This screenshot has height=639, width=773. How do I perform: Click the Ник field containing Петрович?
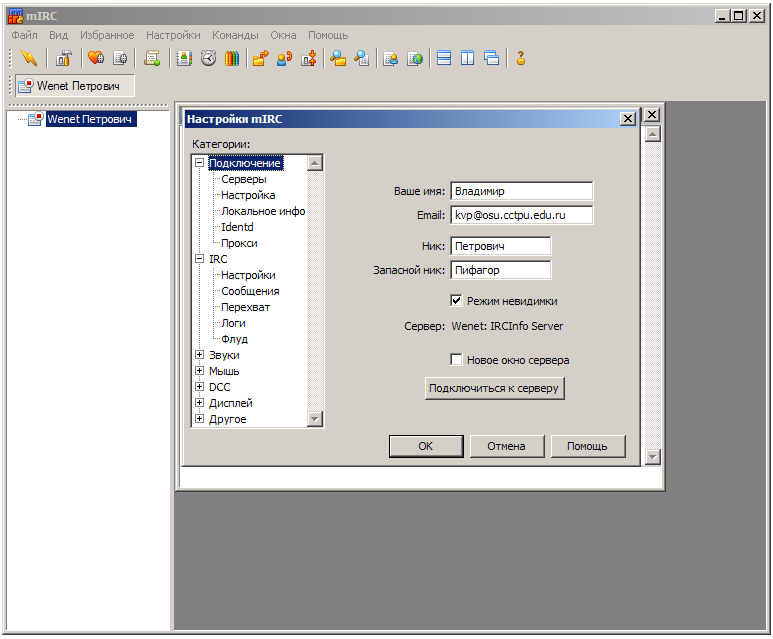click(500, 246)
